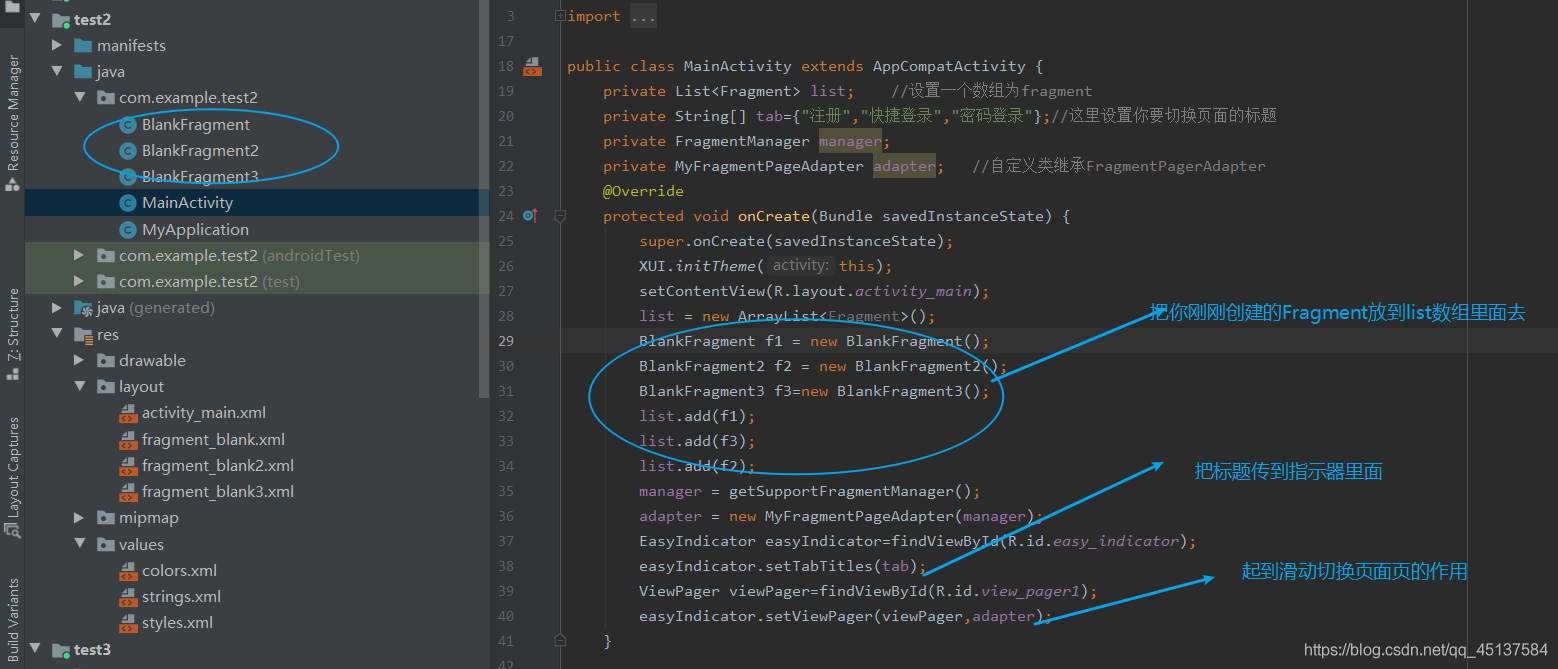Click 'easy_indicator' id on line 37

1115,541
